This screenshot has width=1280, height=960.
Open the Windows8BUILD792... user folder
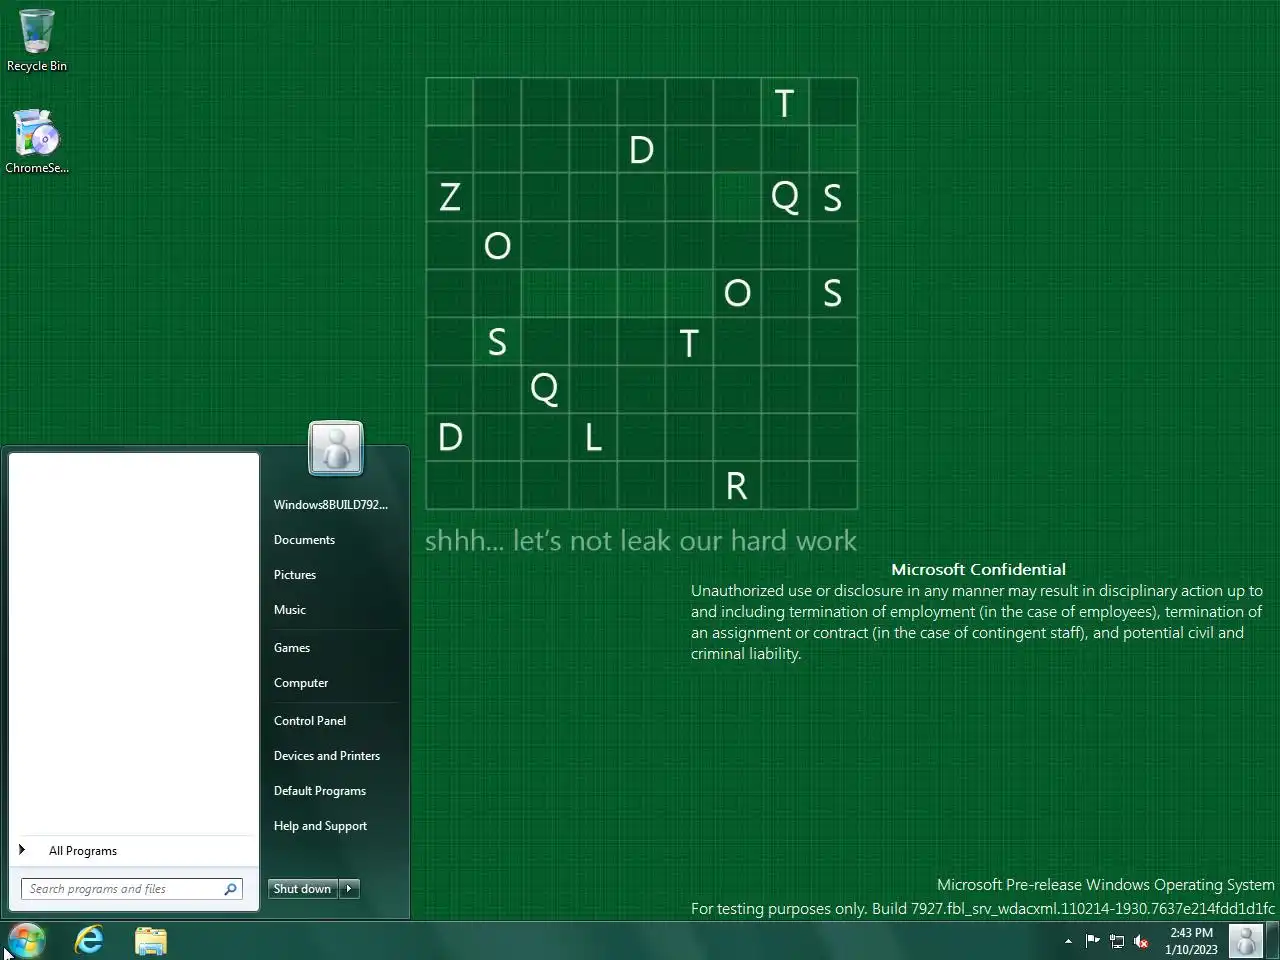point(331,505)
